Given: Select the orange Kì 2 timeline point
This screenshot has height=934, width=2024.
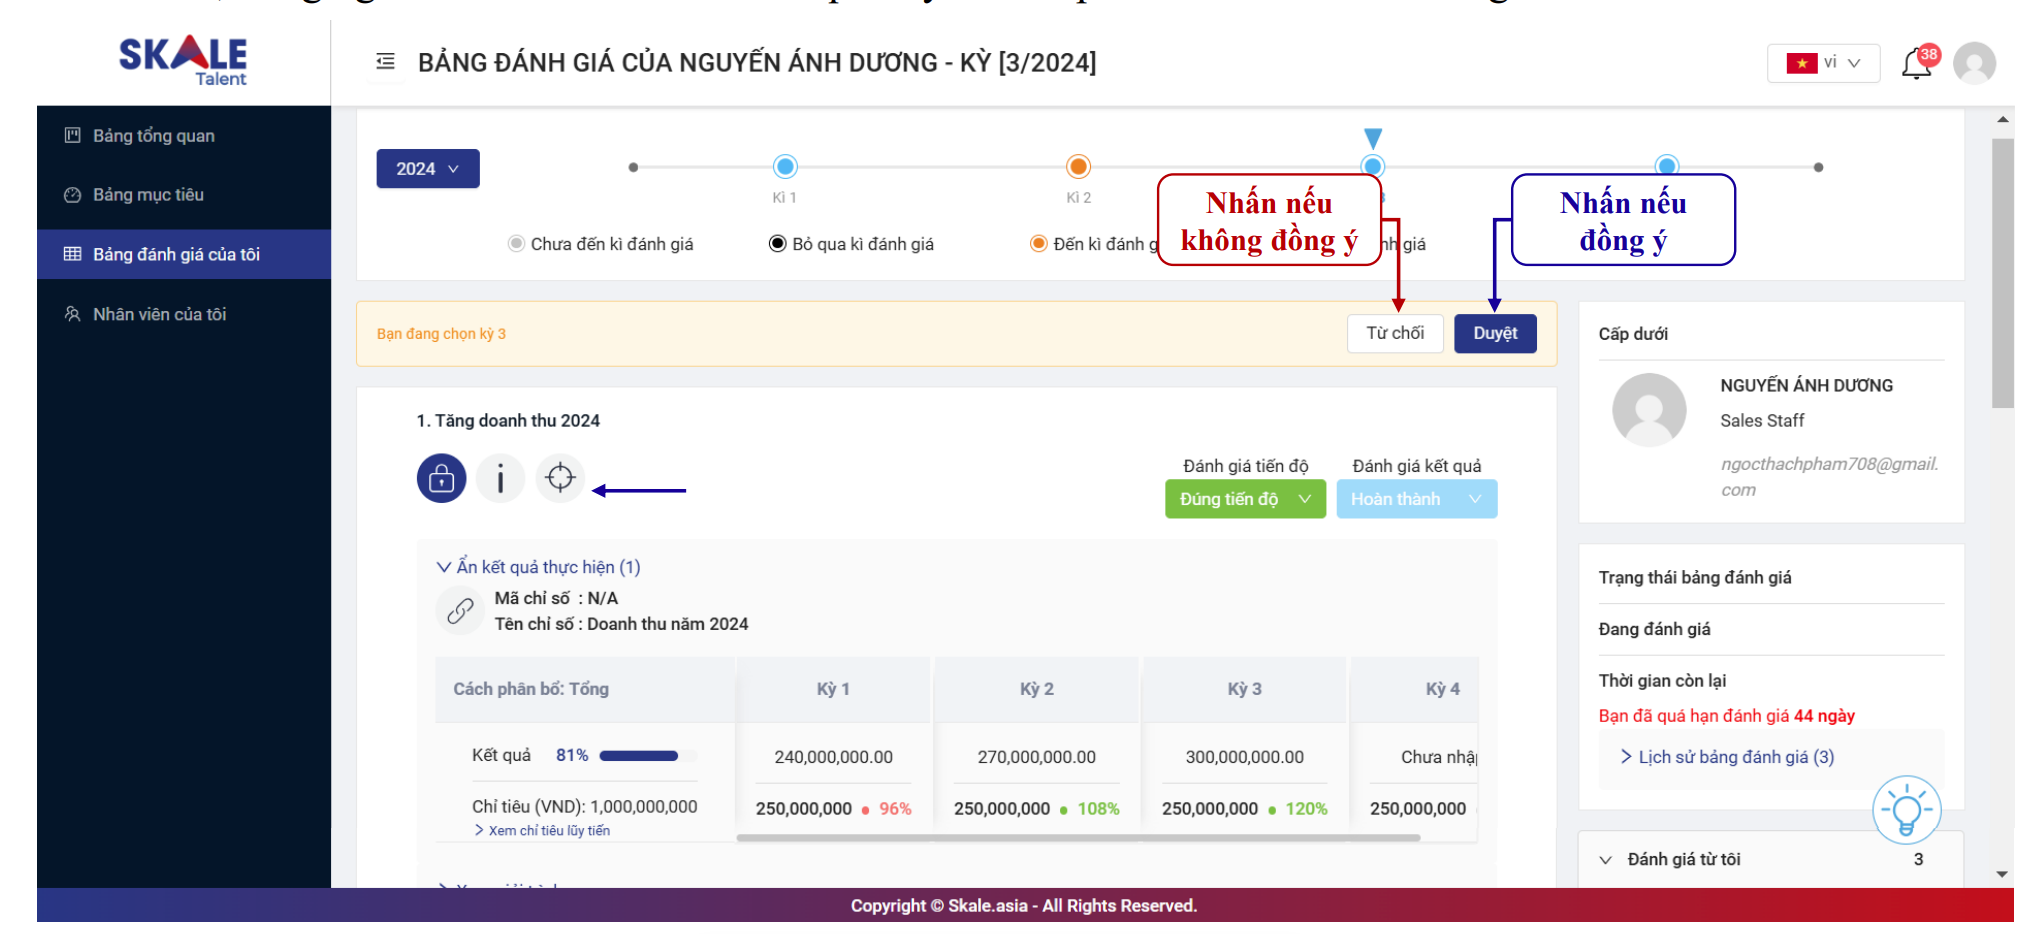Looking at the screenshot, I should (1078, 167).
